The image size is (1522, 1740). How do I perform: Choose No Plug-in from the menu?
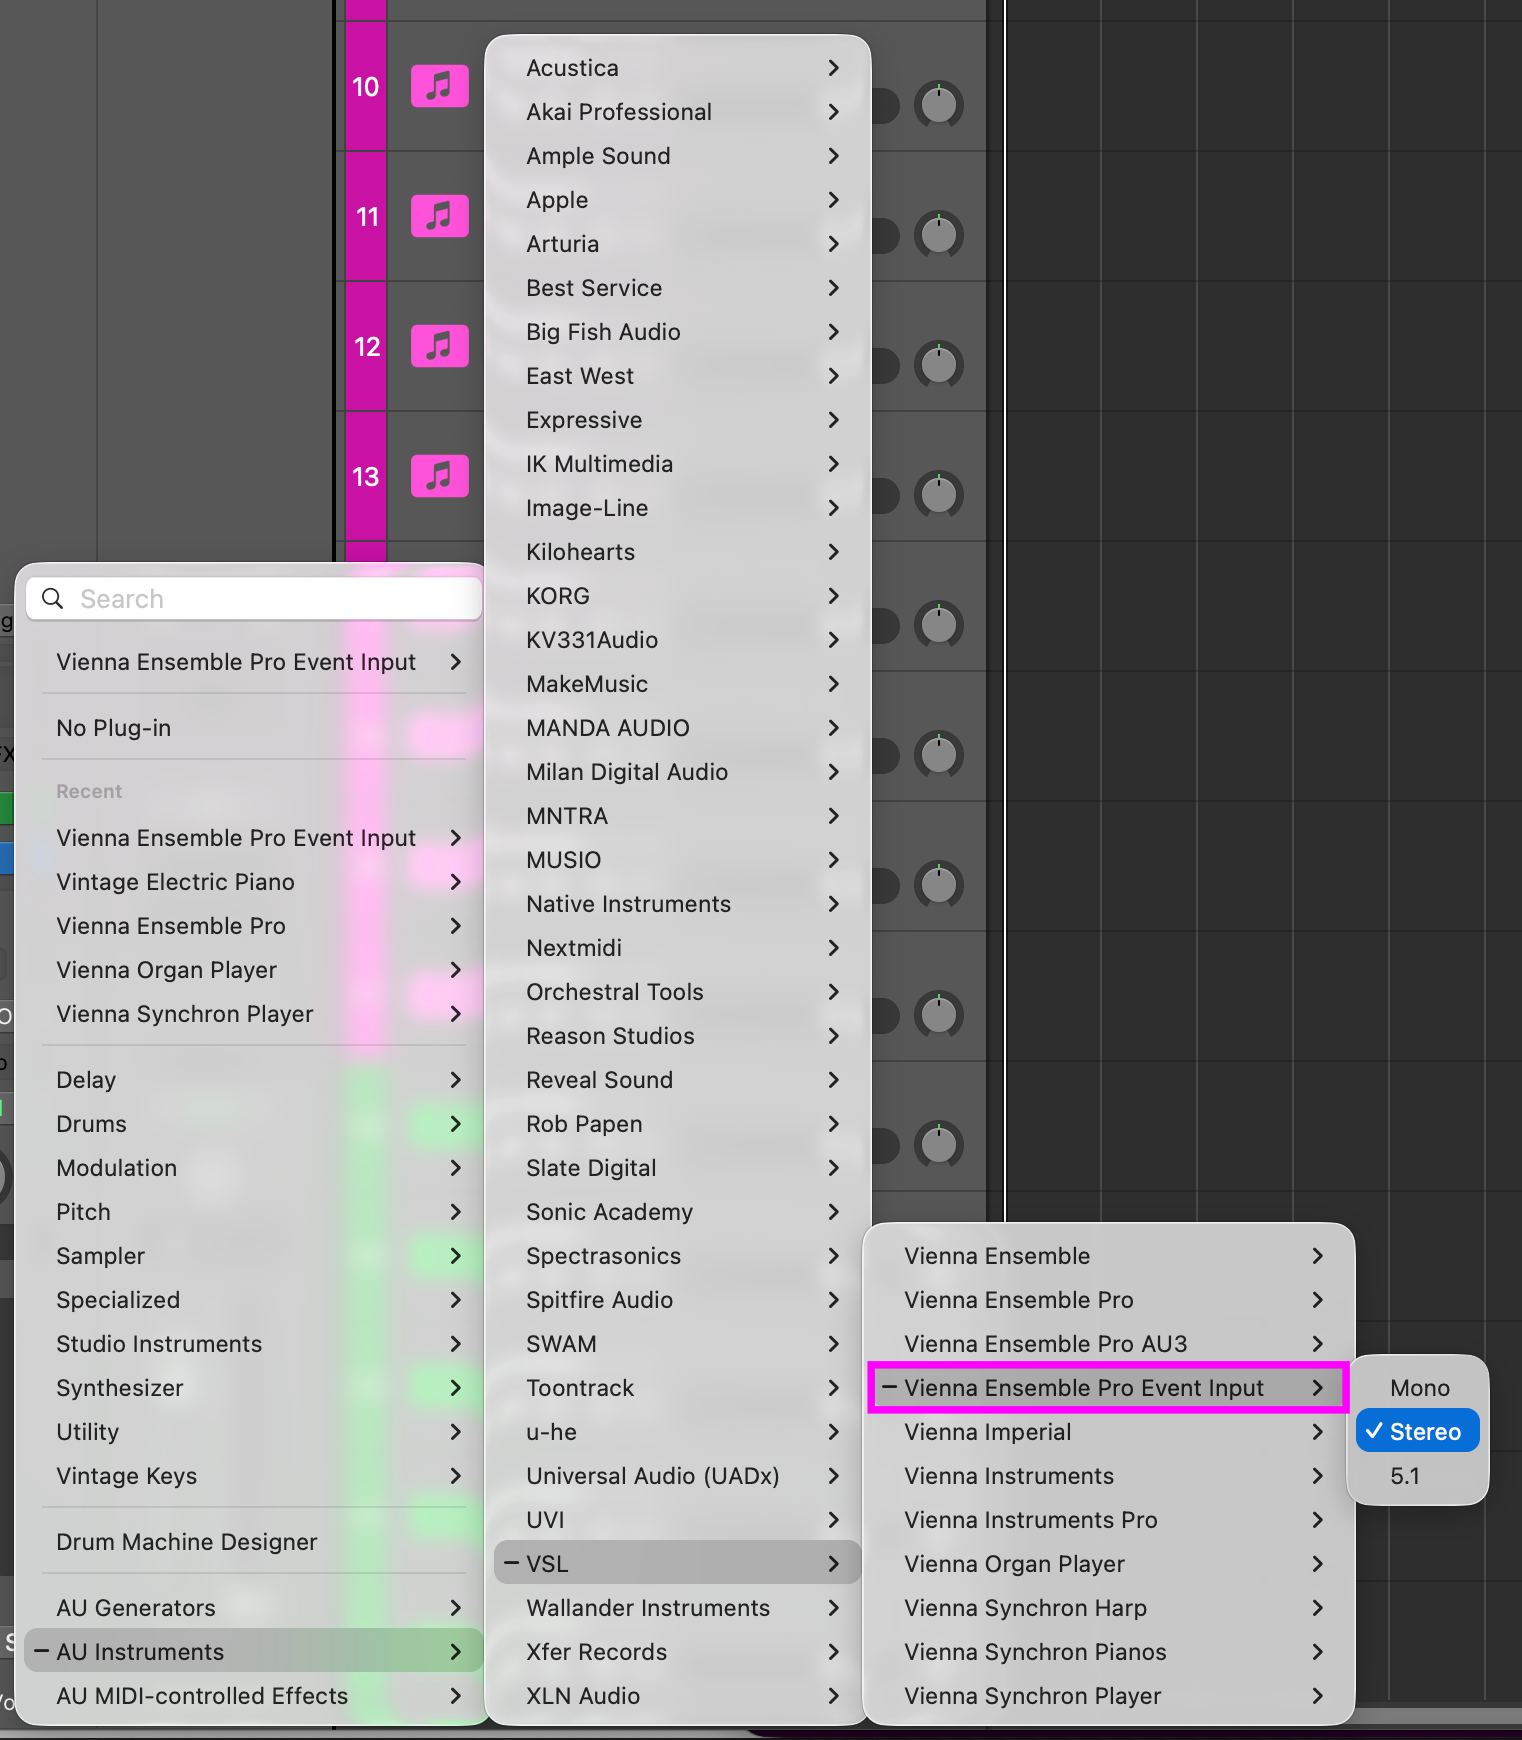114,728
